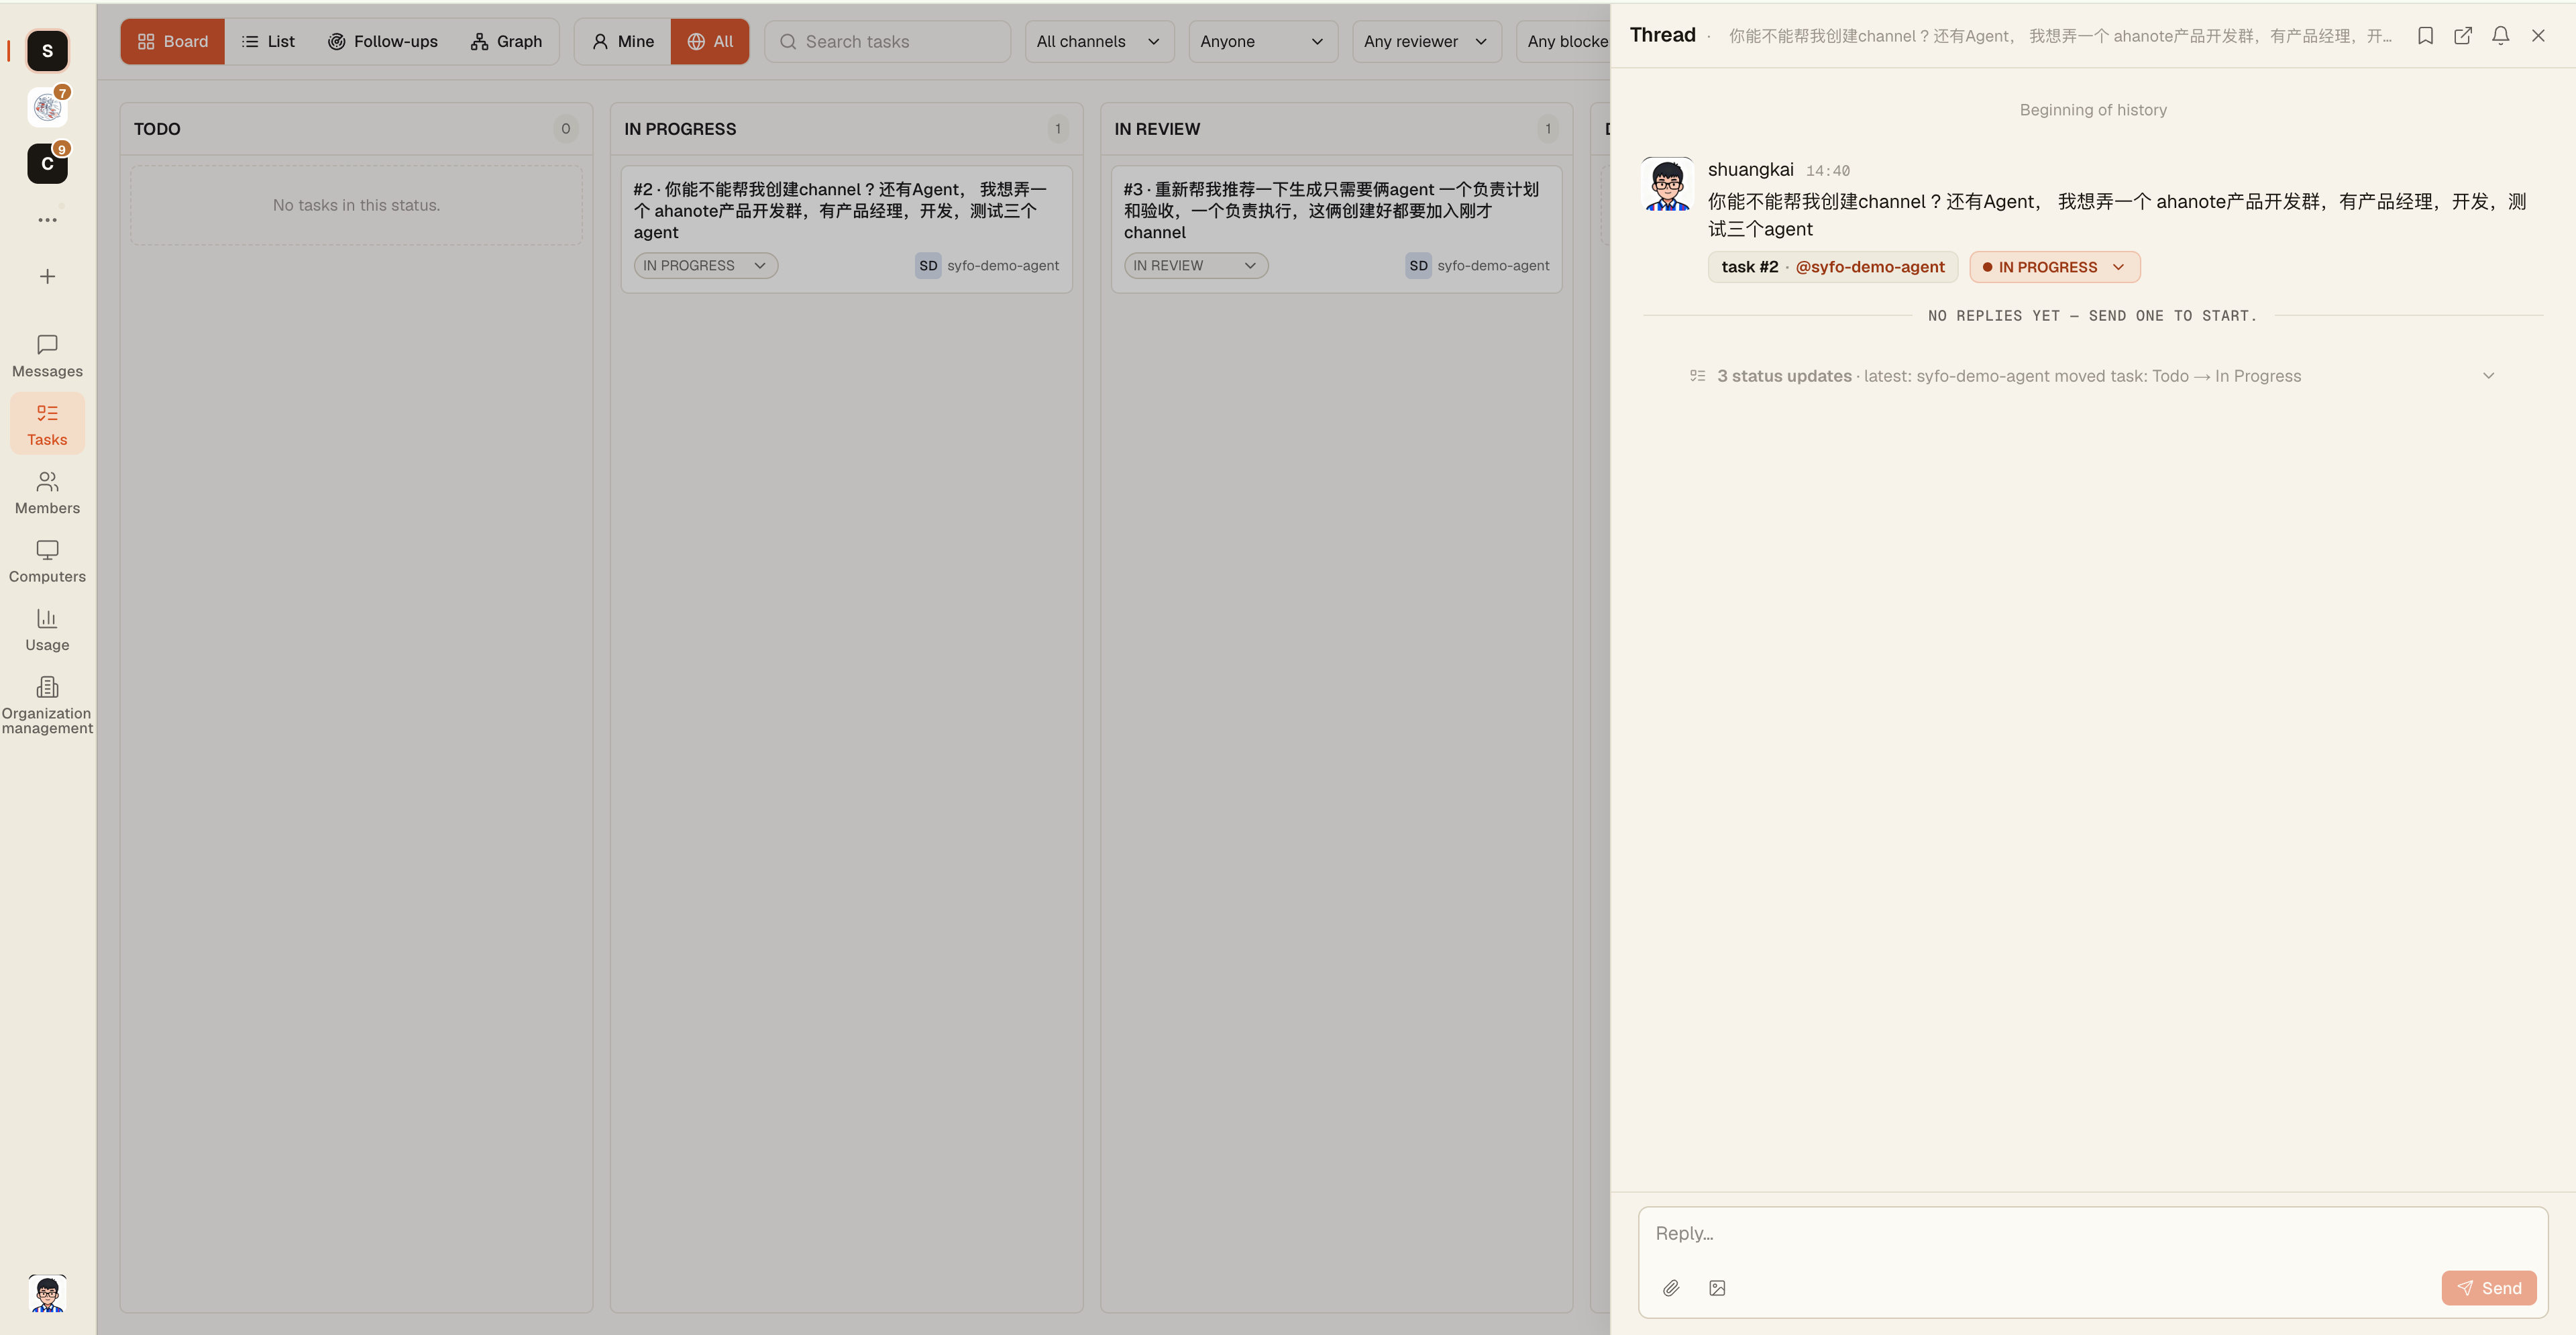Send the reply
The width and height of the screenshot is (2576, 1335).
(x=2488, y=1288)
